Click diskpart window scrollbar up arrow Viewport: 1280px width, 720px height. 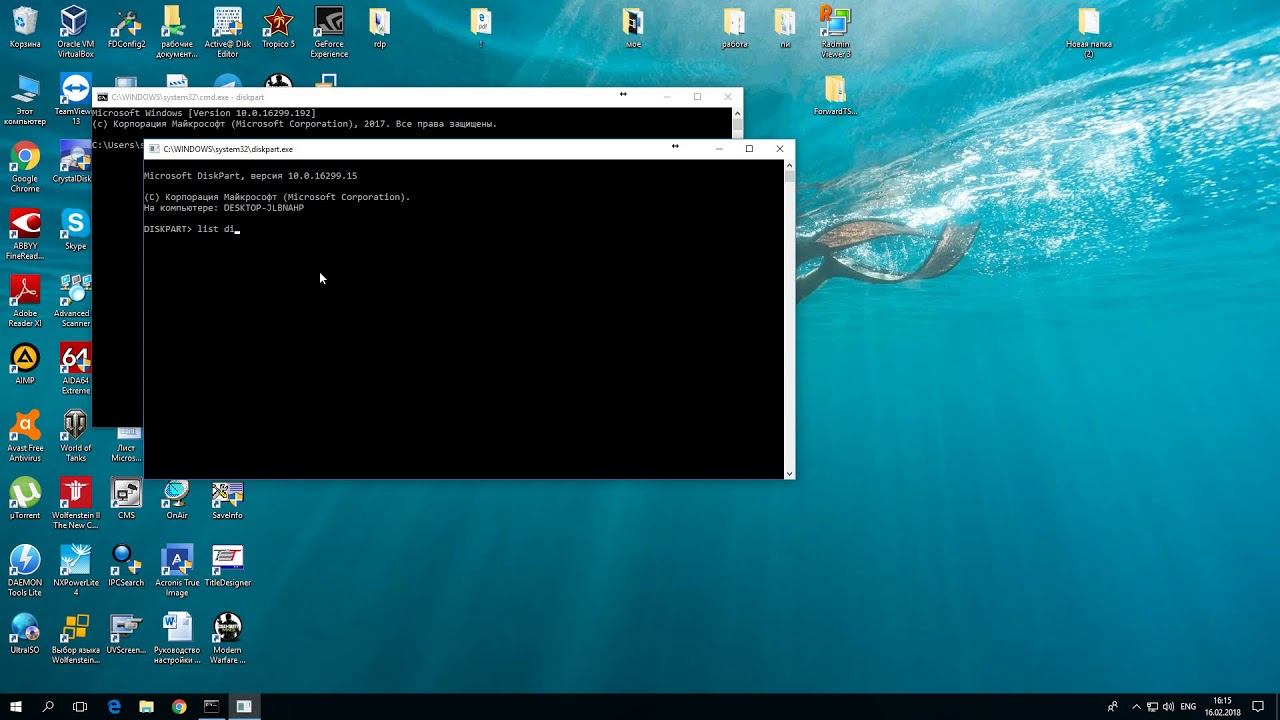click(789, 164)
